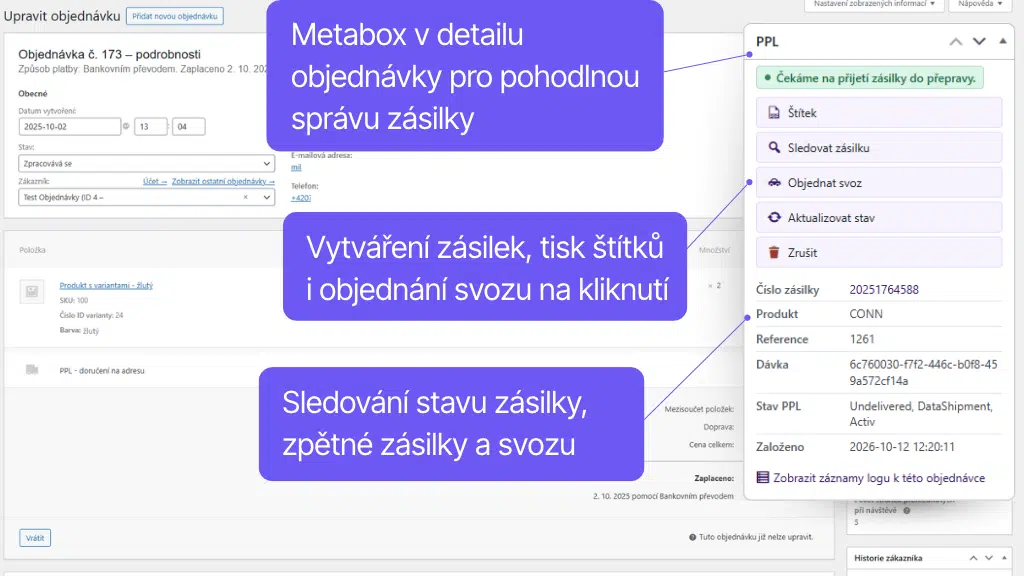Open Nastavení zobrazených informací menu
1024x576 pixels.
point(874,4)
